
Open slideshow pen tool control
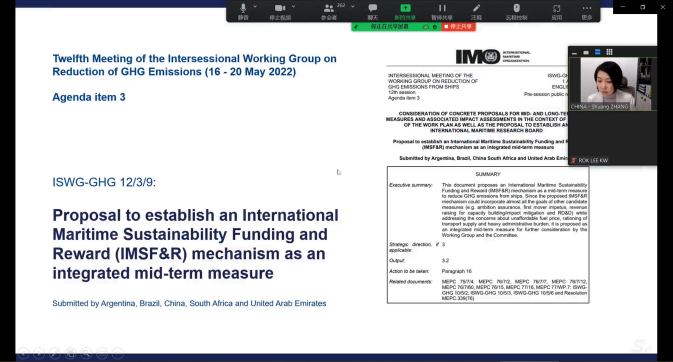(x=55, y=353)
